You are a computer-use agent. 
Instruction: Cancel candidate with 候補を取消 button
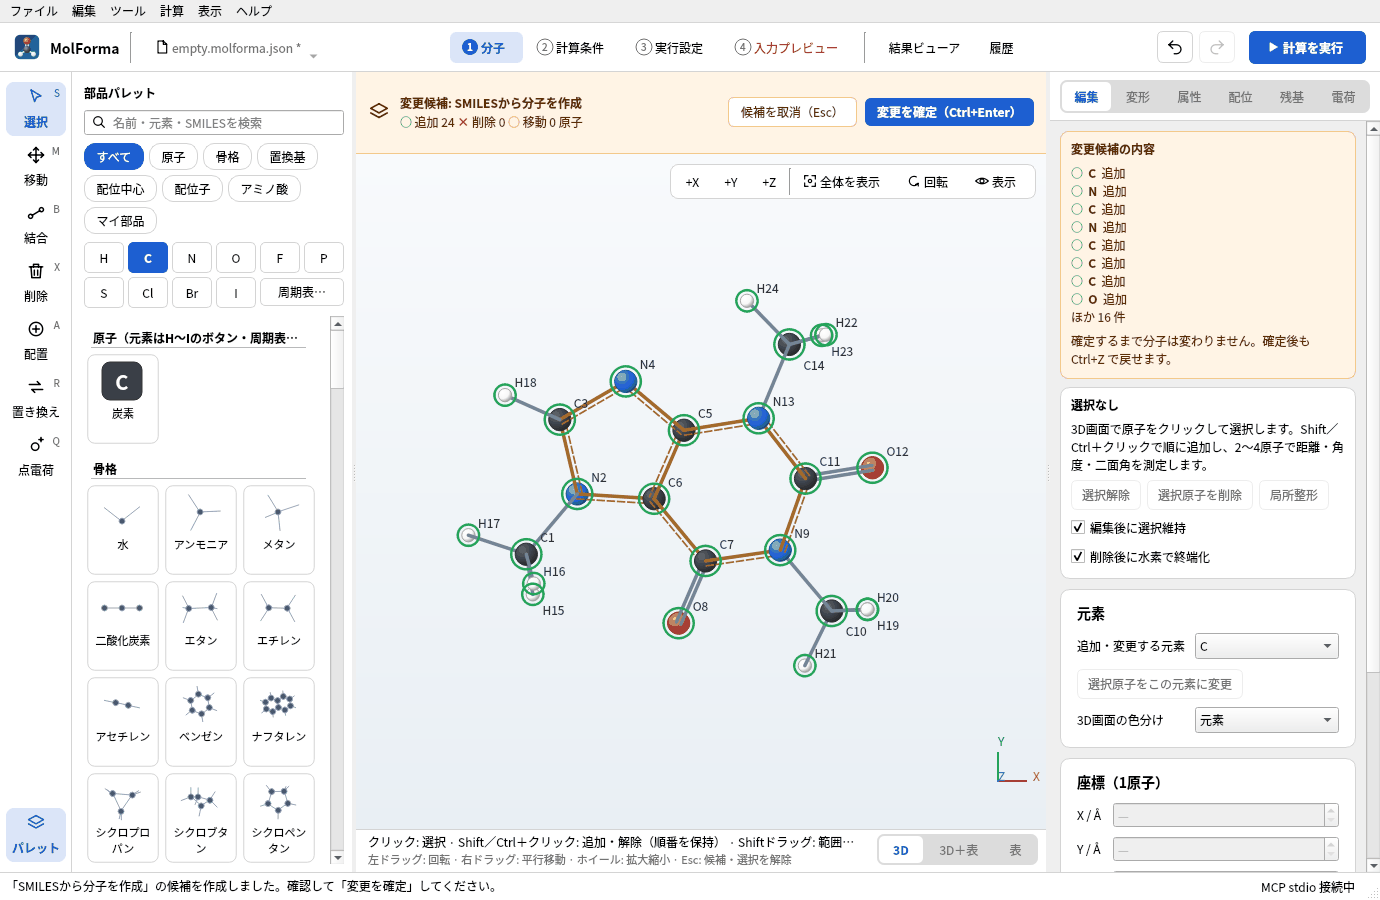[x=792, y=112]
